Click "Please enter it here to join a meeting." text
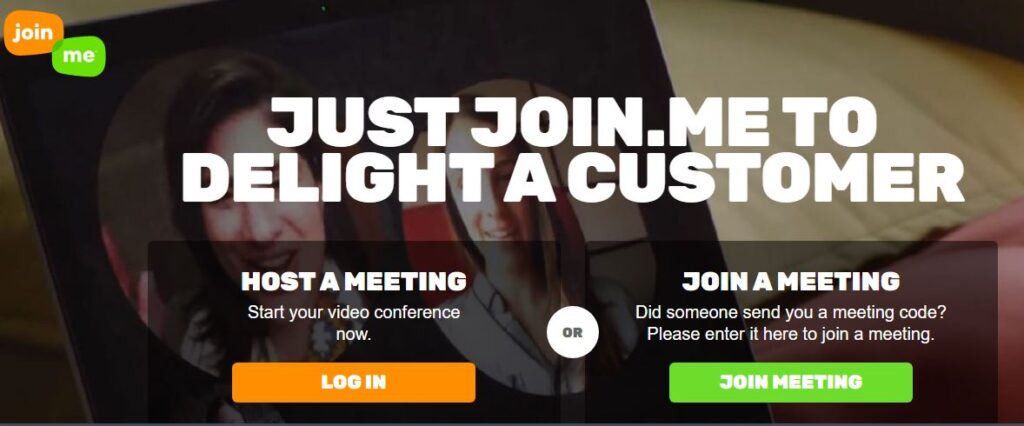Screen dimensions: 1024x426 tap(790, 335)
